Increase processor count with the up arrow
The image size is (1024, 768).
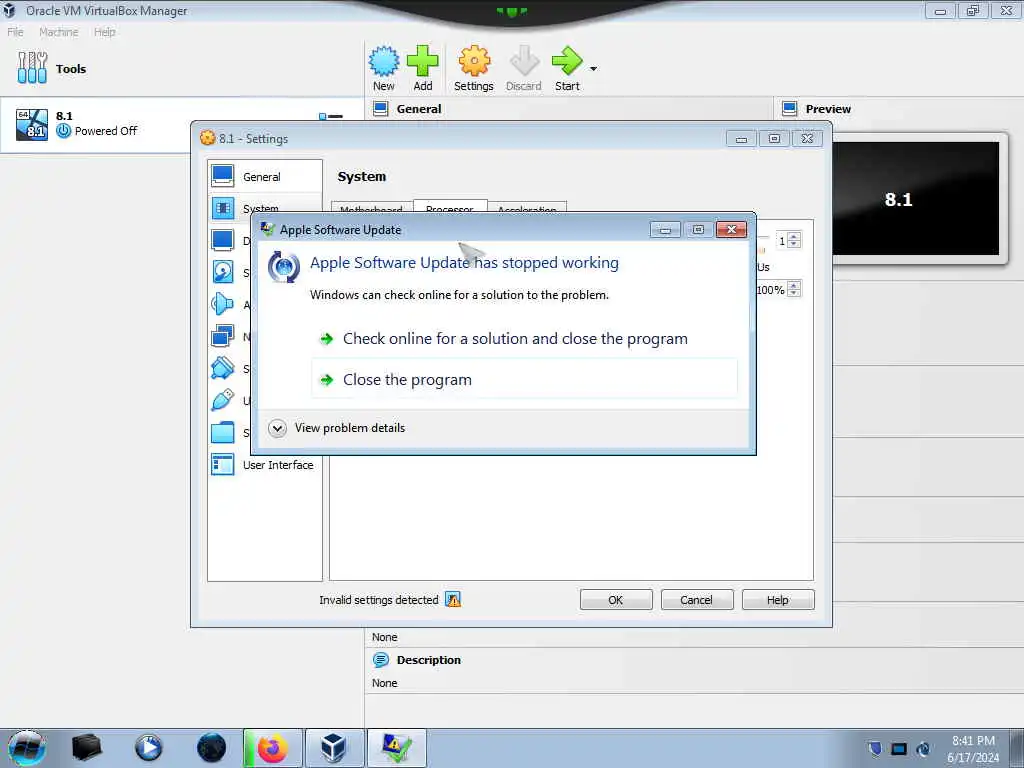coord(794,237)
